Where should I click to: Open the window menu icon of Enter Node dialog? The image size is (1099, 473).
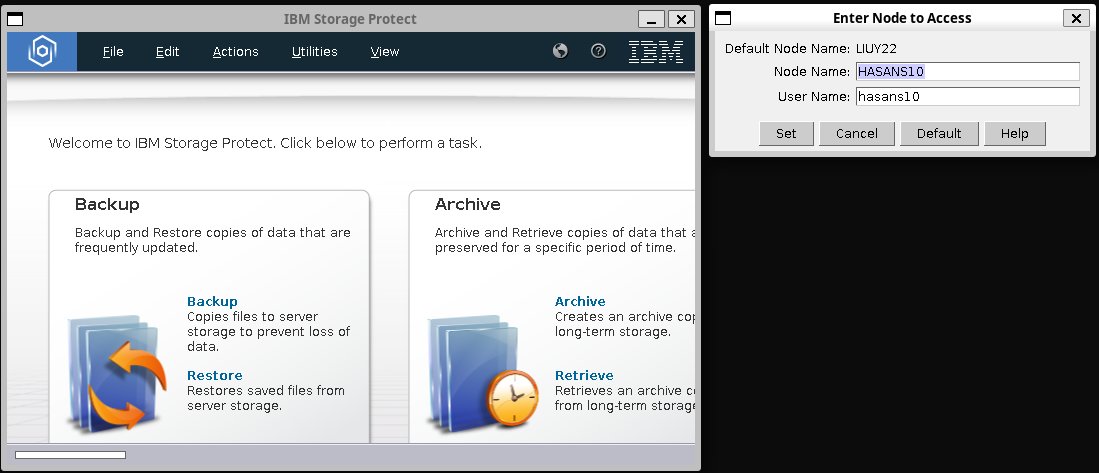tap(723, 18)
